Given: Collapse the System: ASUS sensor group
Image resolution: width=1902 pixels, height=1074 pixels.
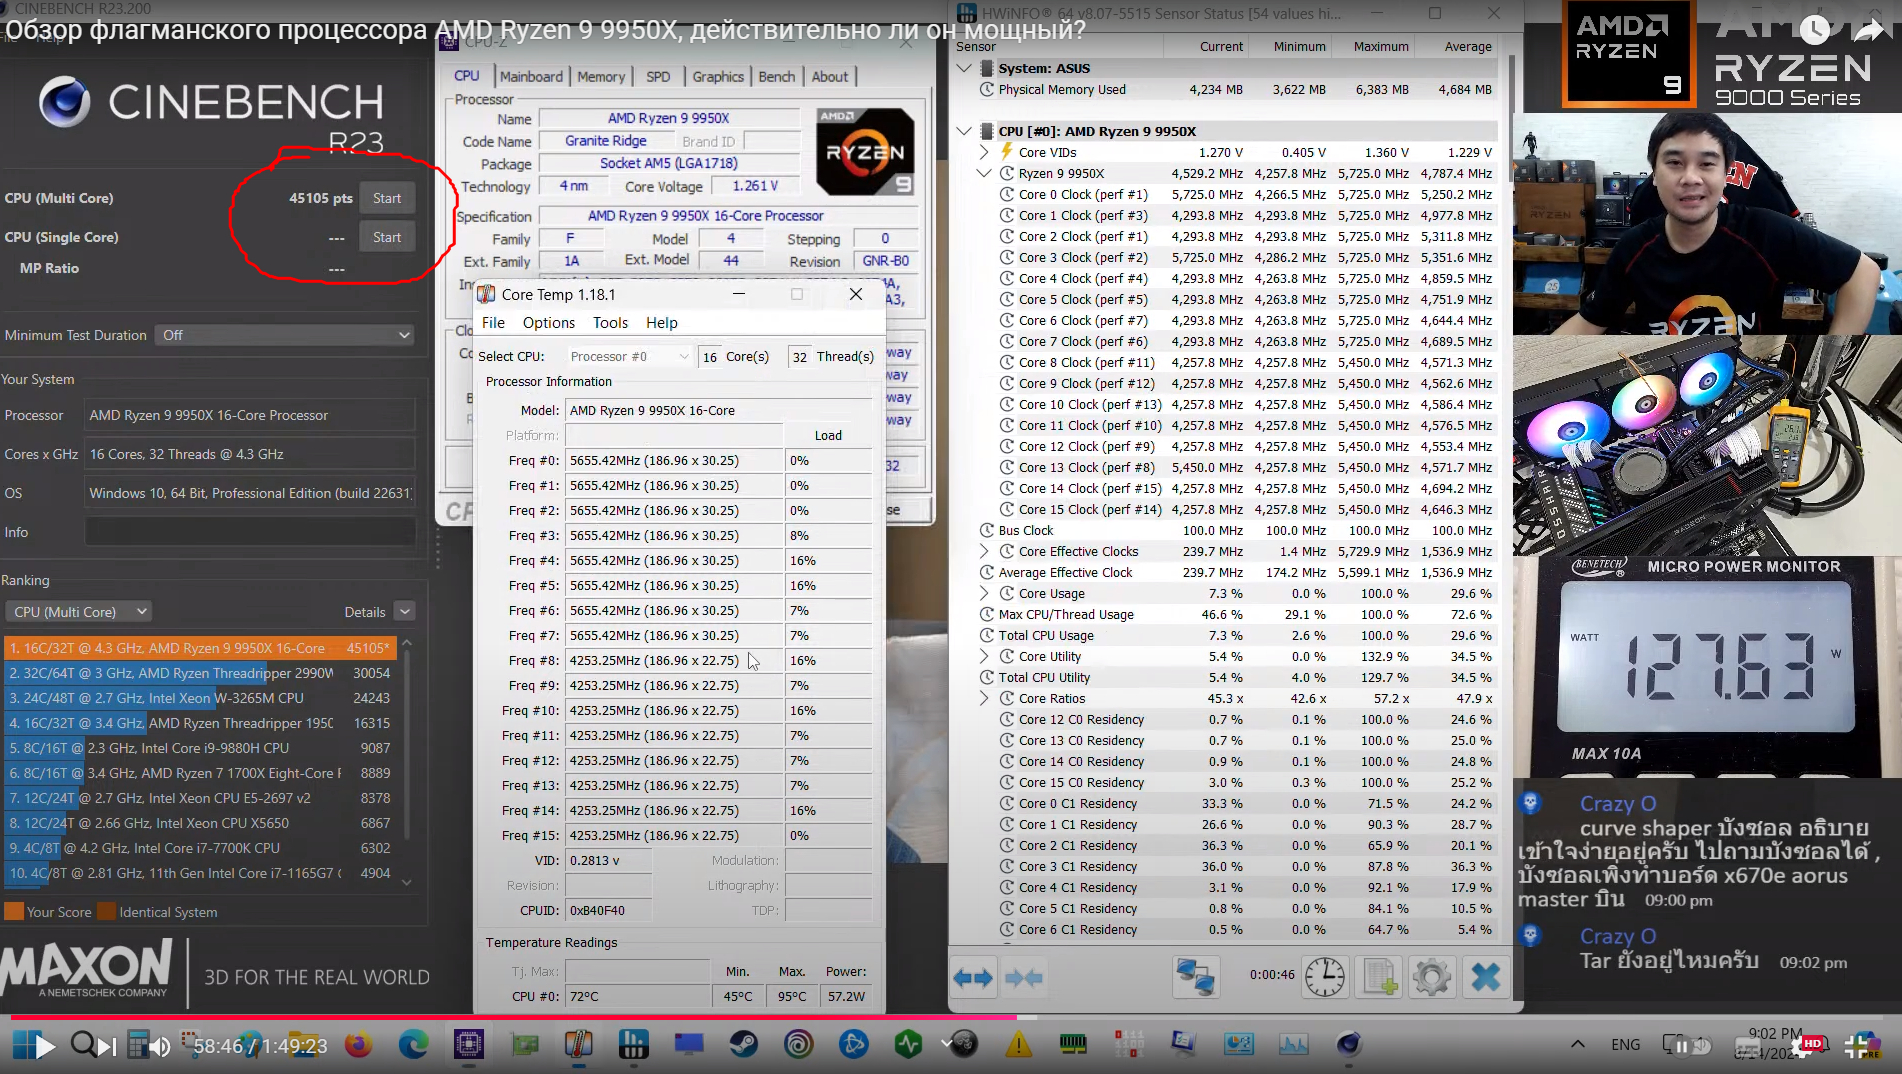Looking at the screenshot, I should point(964,68).
